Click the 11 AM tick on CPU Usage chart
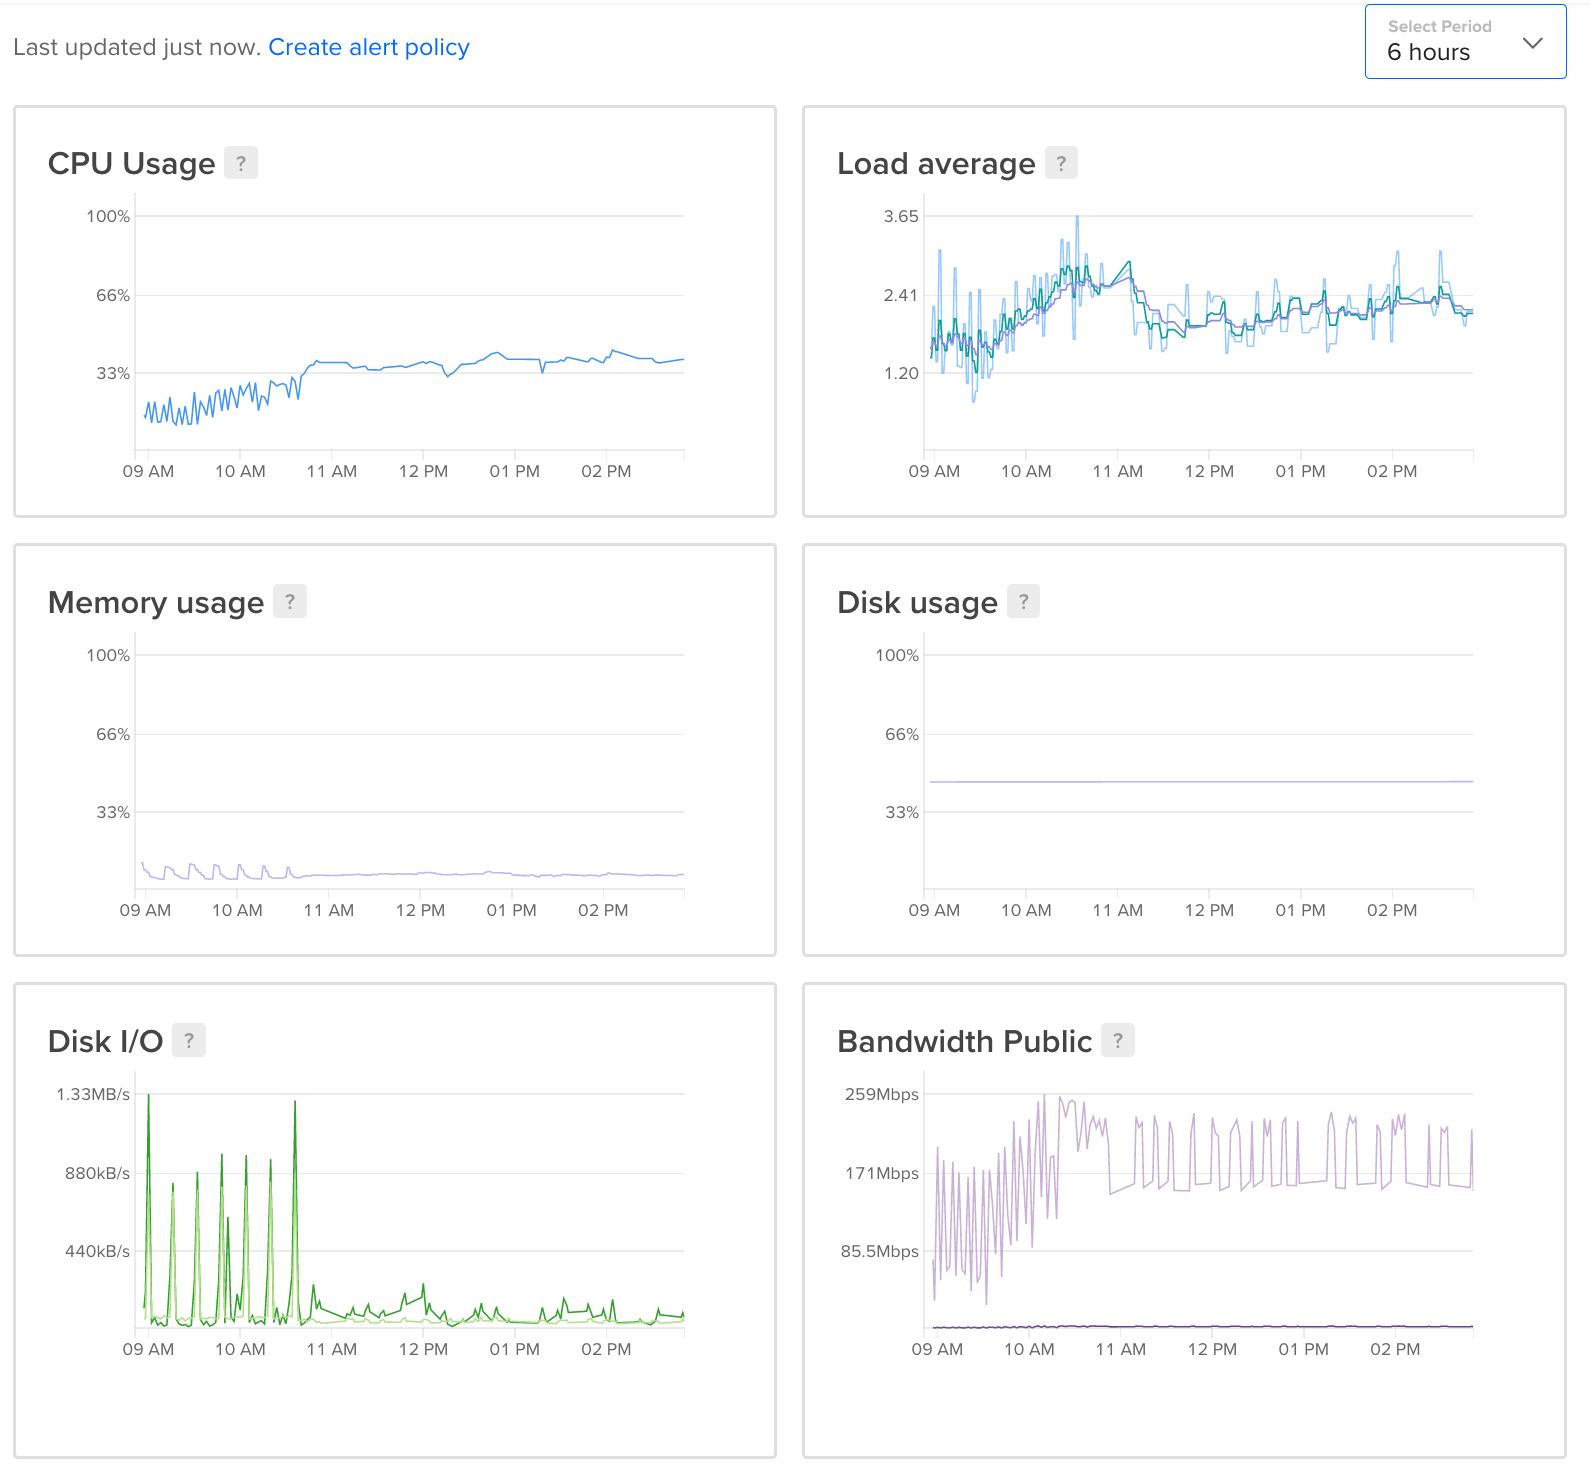Image resolution: width=1590 pixels, height=1480 pixels. tap(332, 471)
